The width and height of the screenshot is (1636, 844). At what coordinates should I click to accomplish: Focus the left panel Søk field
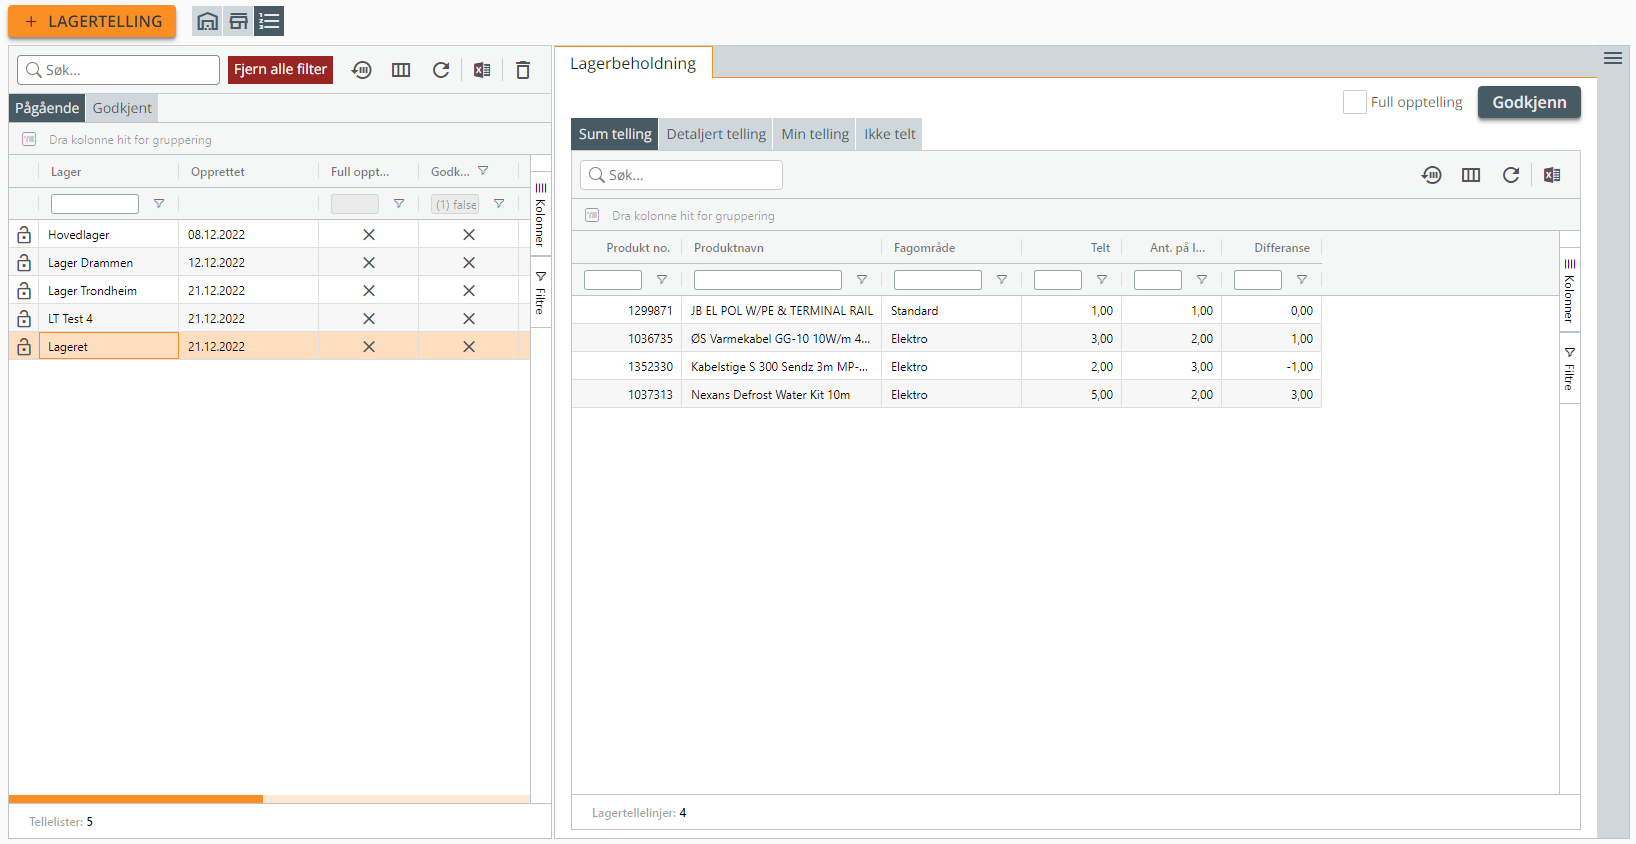[x=118, y=70]
